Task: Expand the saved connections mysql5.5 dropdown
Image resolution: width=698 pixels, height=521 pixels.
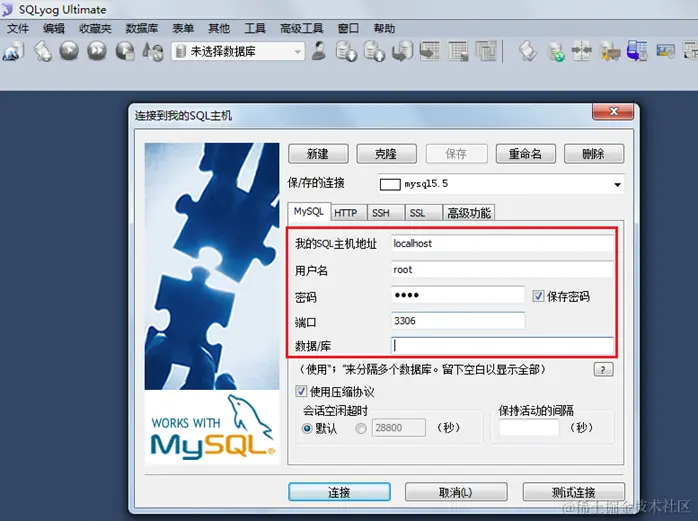Action: coord(617,184)
